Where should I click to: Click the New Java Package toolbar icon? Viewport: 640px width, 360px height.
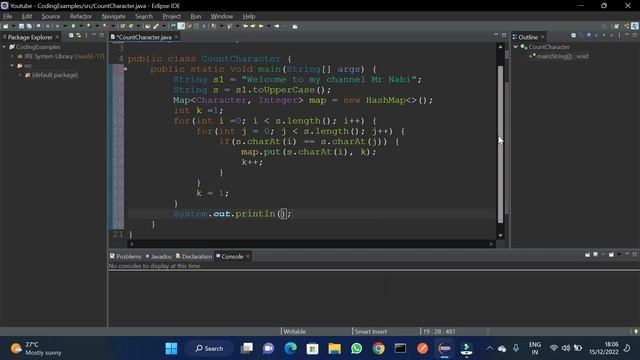(x=122, y=26)
